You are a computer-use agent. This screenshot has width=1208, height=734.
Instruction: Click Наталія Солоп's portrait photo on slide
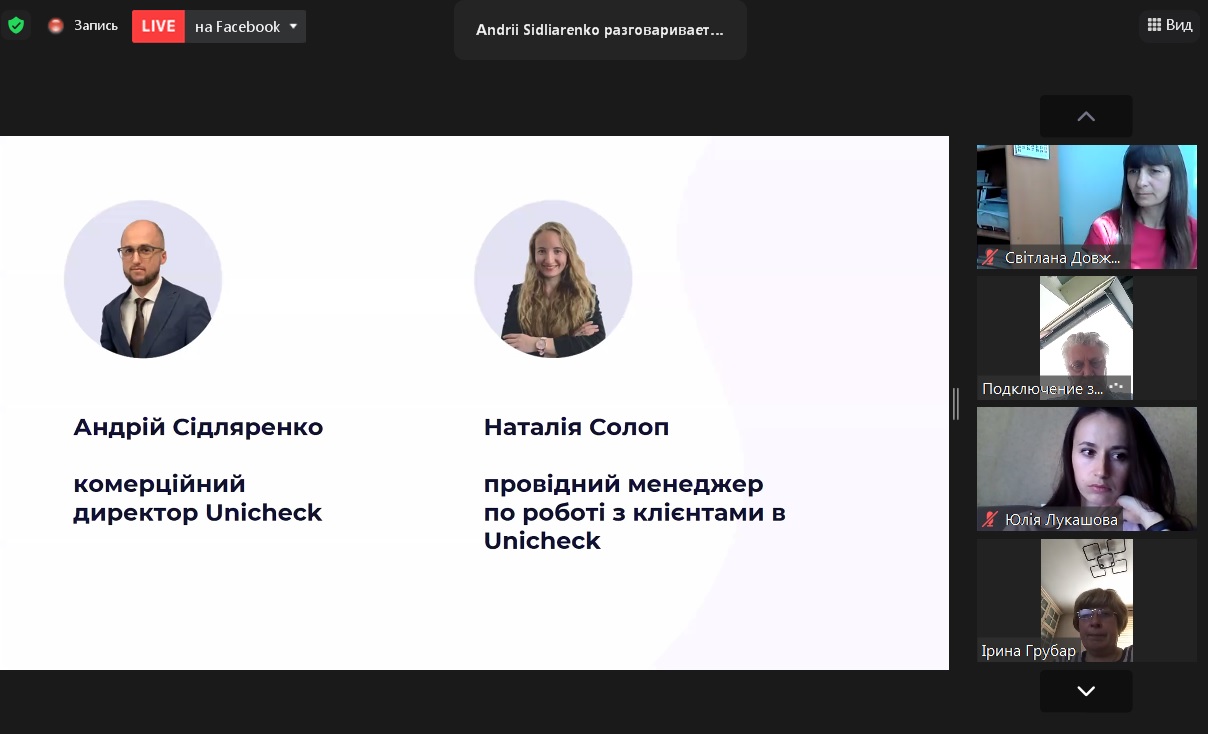click(x=553, y=279)
